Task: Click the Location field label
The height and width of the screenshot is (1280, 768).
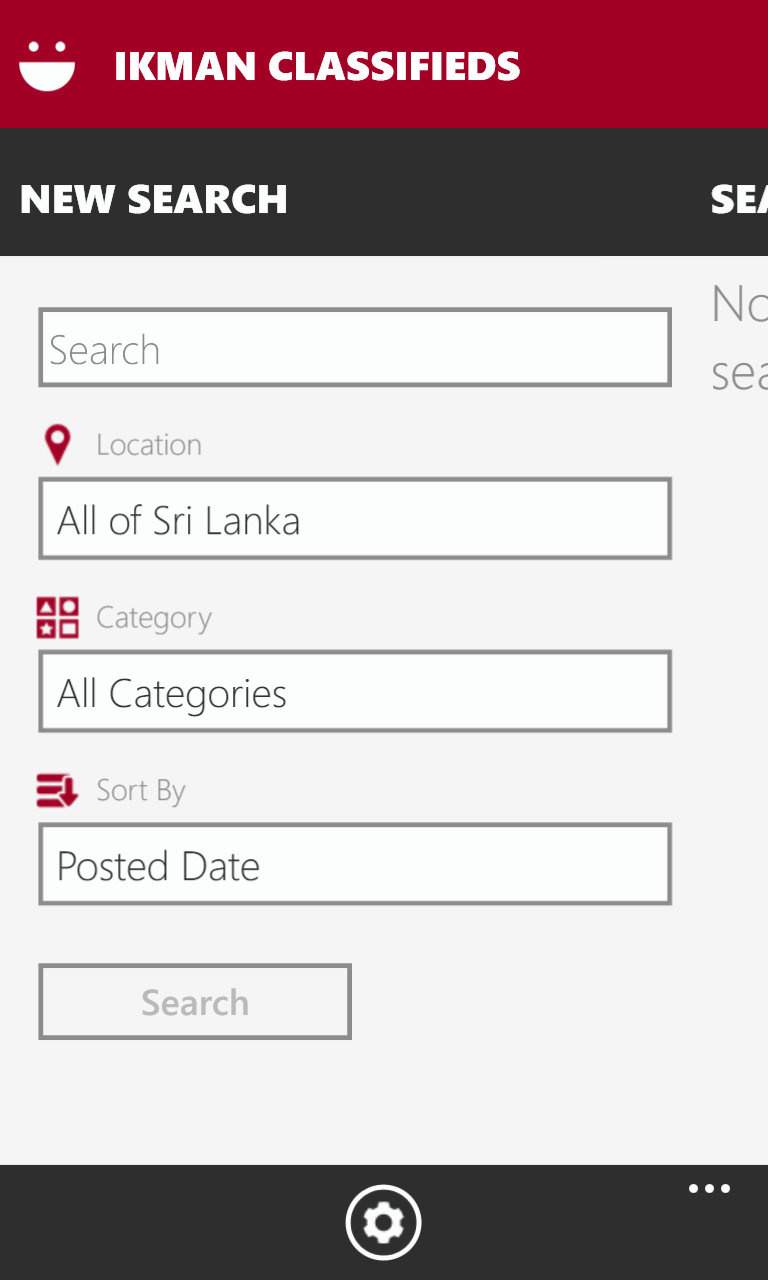Action: (149, 445)
